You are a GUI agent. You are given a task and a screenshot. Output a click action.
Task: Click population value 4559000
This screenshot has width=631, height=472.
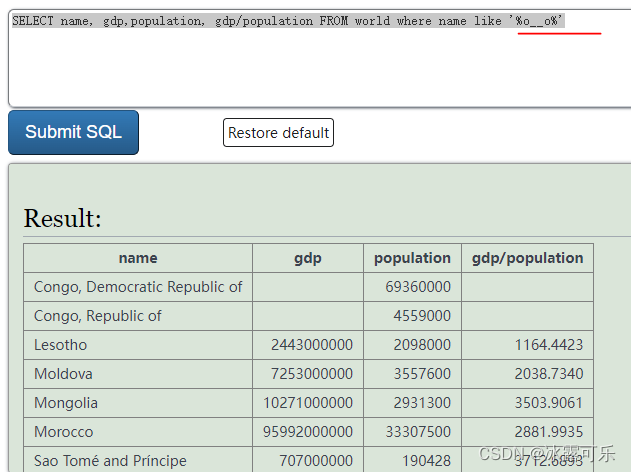click(422, 316)
